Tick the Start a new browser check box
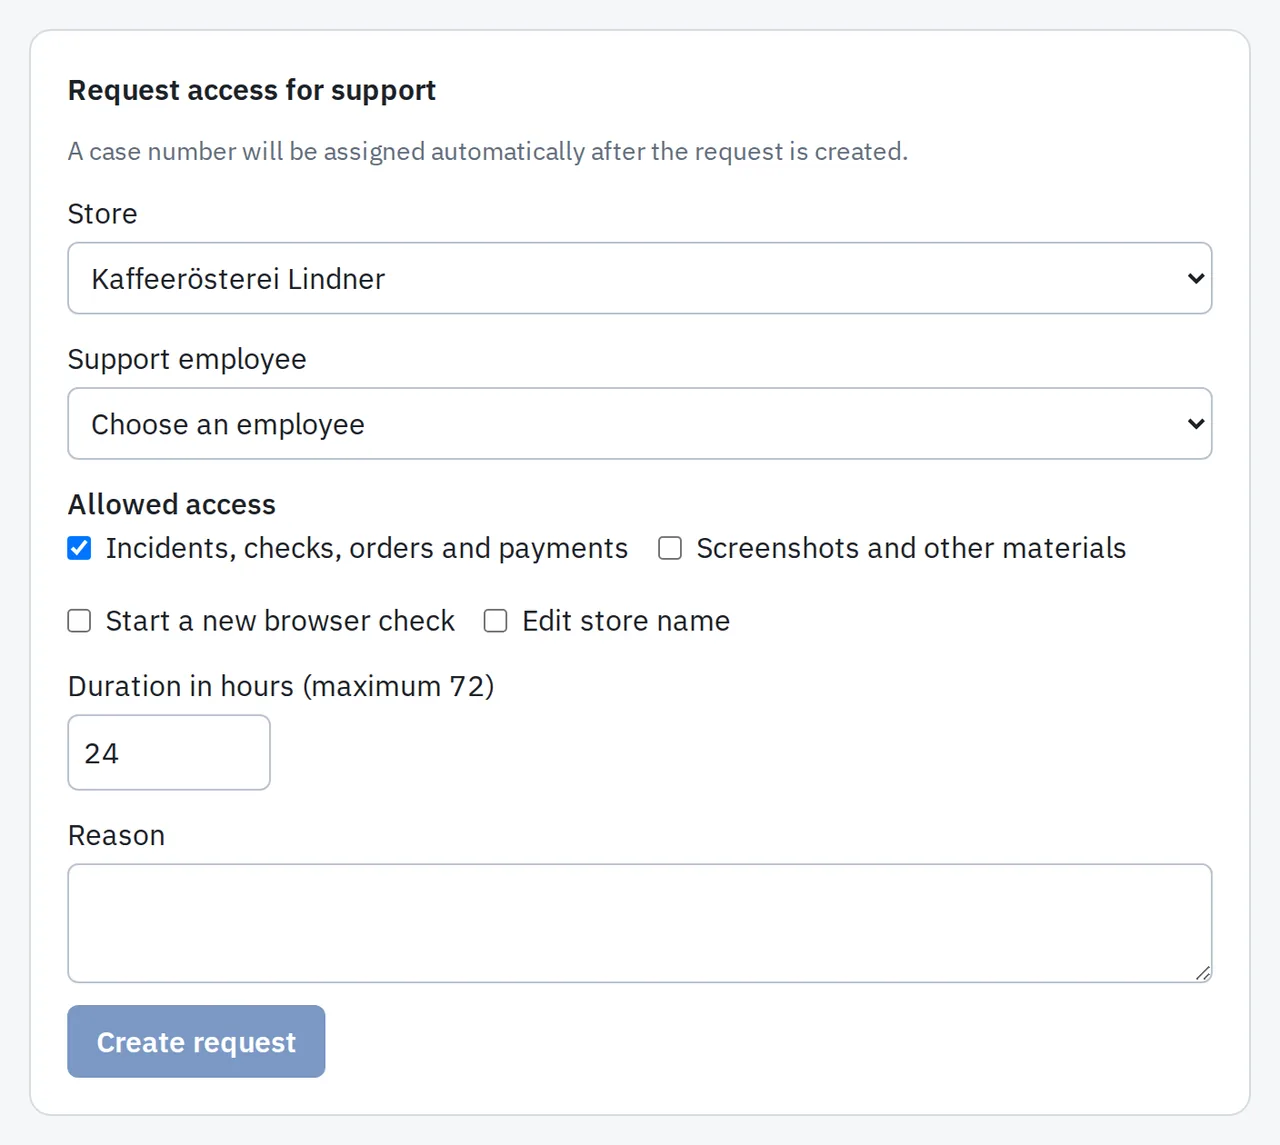Screen dimensions: 1280x1145 (79, 621)
